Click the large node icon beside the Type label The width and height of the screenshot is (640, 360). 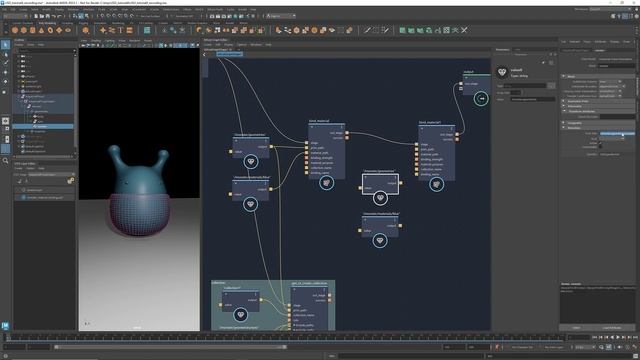point(502,72)
